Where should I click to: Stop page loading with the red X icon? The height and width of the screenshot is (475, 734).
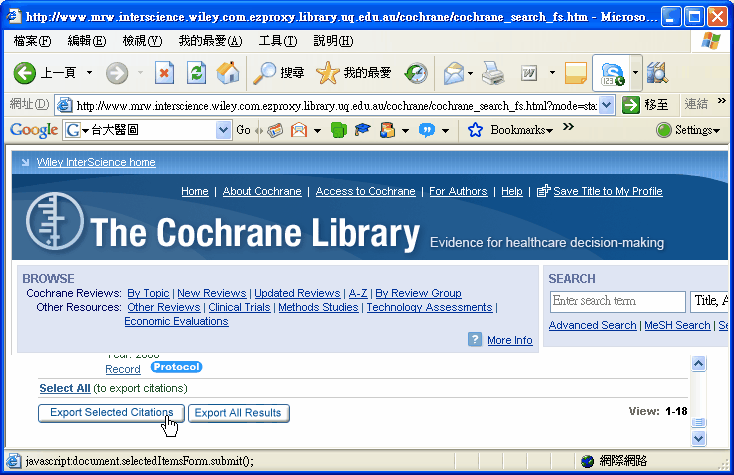(164, 73)
